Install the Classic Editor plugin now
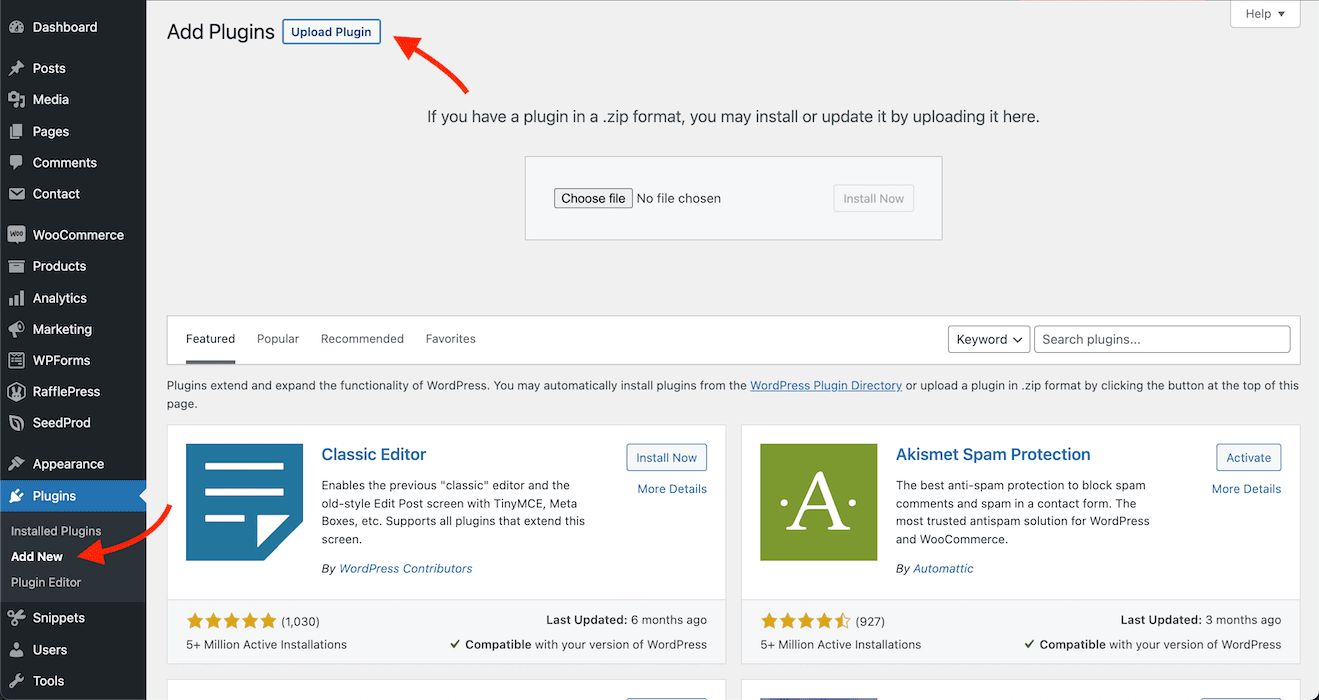This screenshot has width=1319, height=700. [x=667, y=457]
